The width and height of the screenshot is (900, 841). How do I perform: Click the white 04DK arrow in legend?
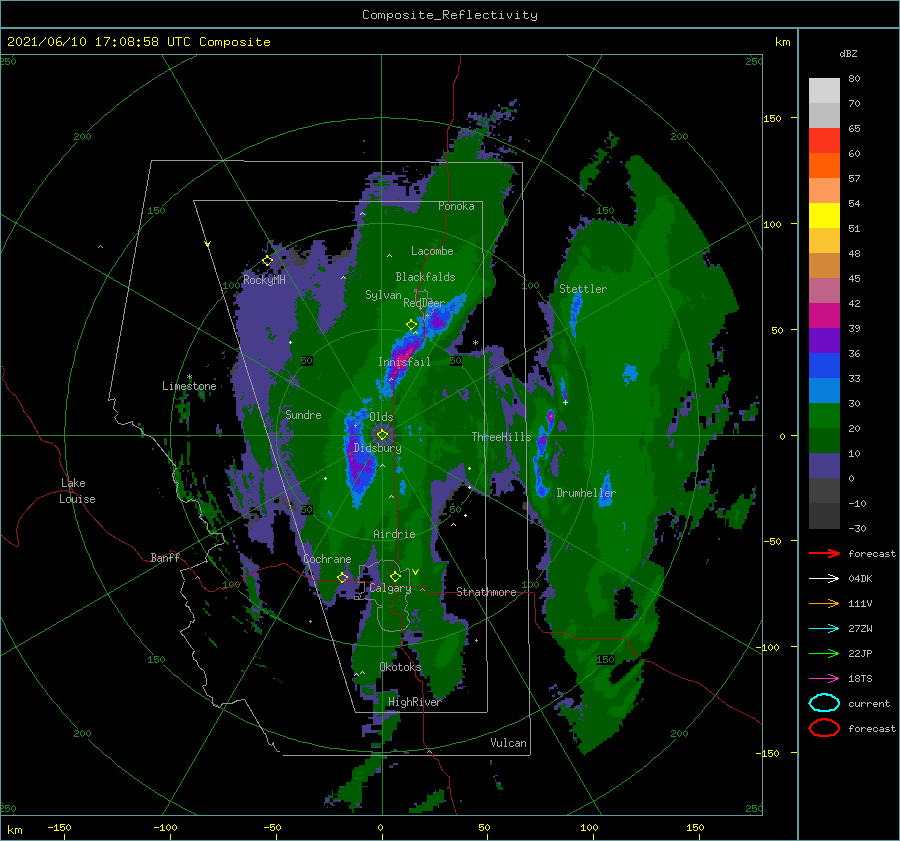tap(824, 578)
